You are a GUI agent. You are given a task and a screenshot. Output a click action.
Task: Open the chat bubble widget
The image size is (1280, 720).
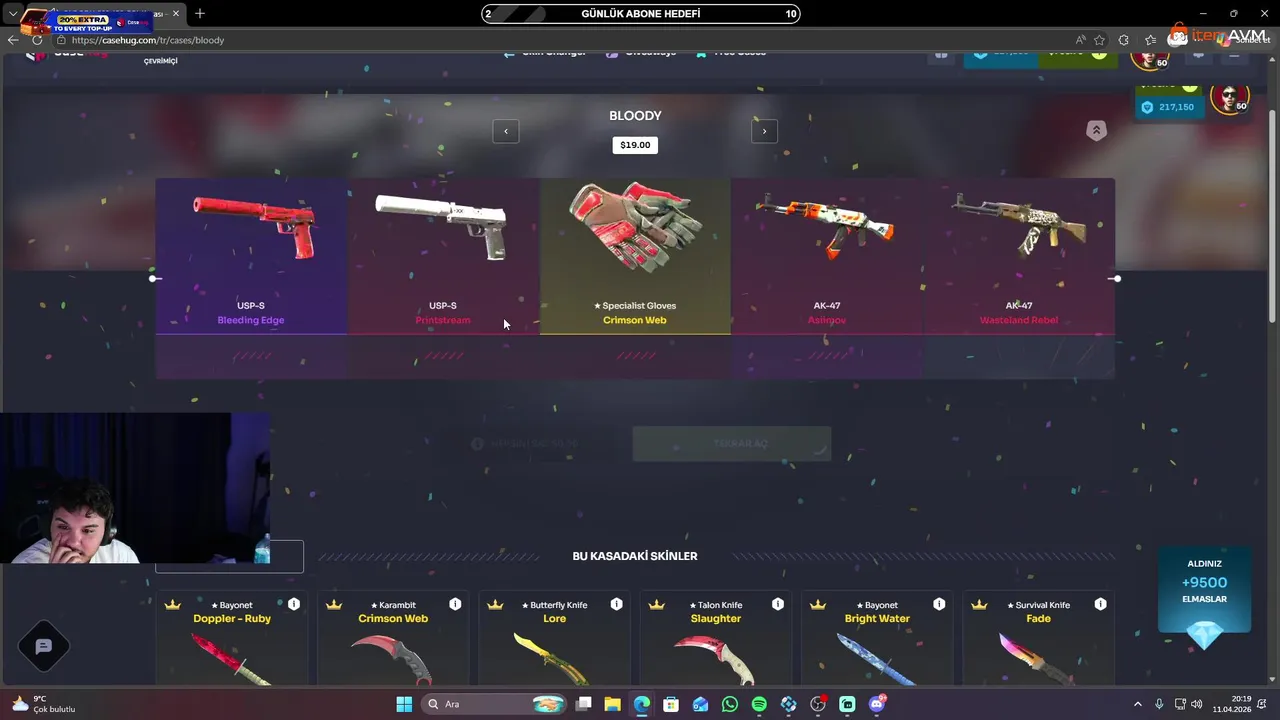click(x=44, y=647)
